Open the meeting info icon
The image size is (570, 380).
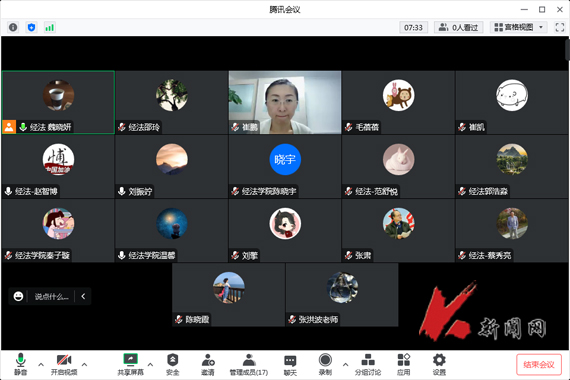coord(13,27)
